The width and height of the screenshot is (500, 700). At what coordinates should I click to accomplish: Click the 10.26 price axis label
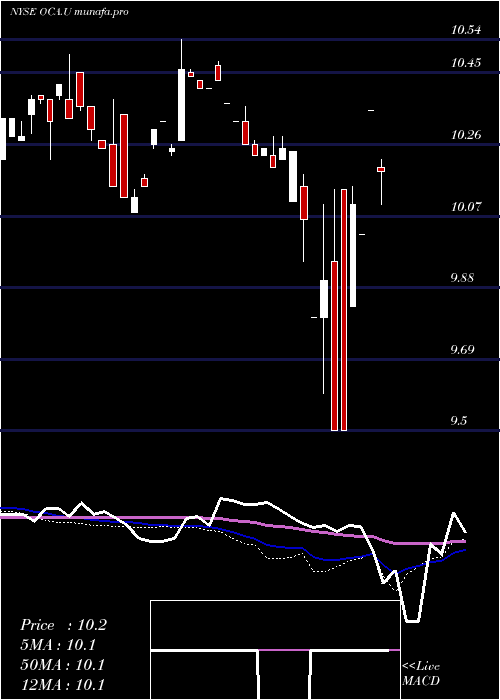(x=466, y=134)
